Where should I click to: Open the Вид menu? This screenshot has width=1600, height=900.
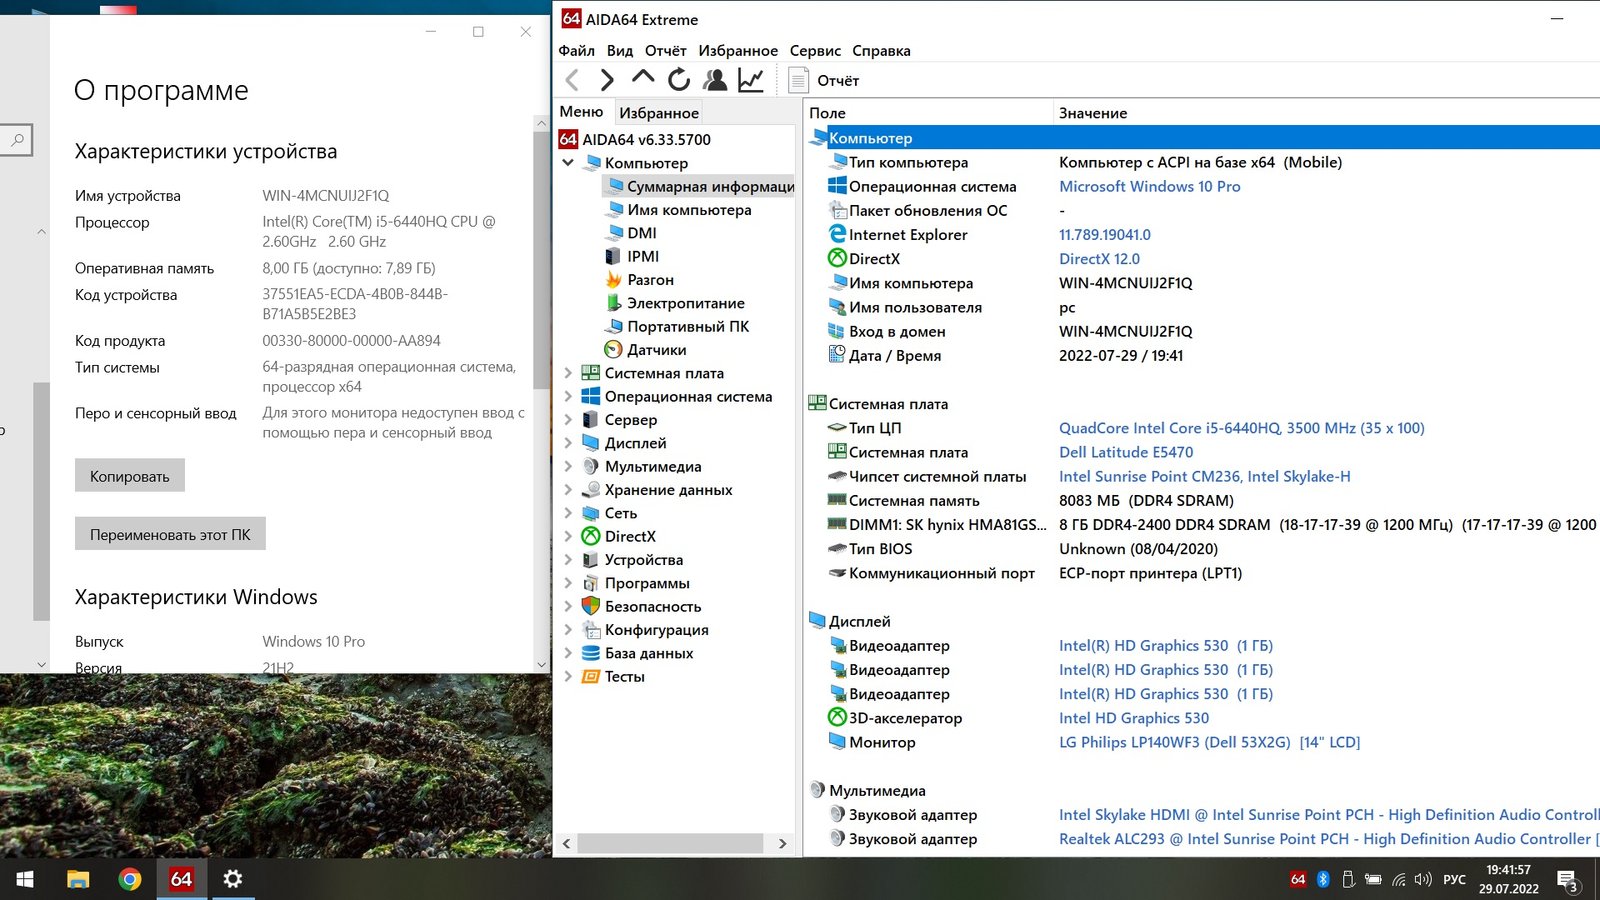point(620,51)
